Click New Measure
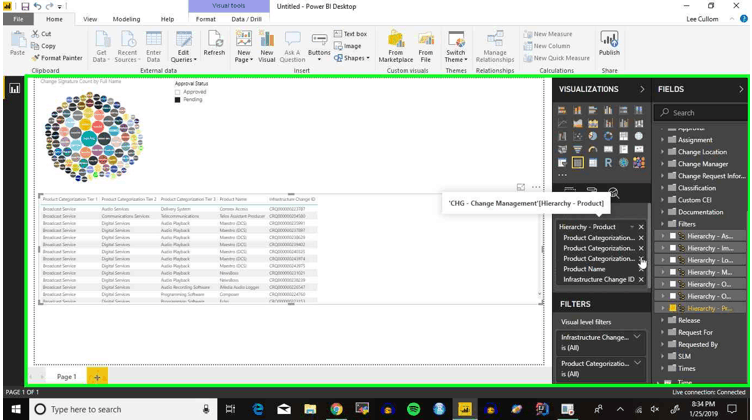Viewport: 752px width, 420px height. [548, 34]
